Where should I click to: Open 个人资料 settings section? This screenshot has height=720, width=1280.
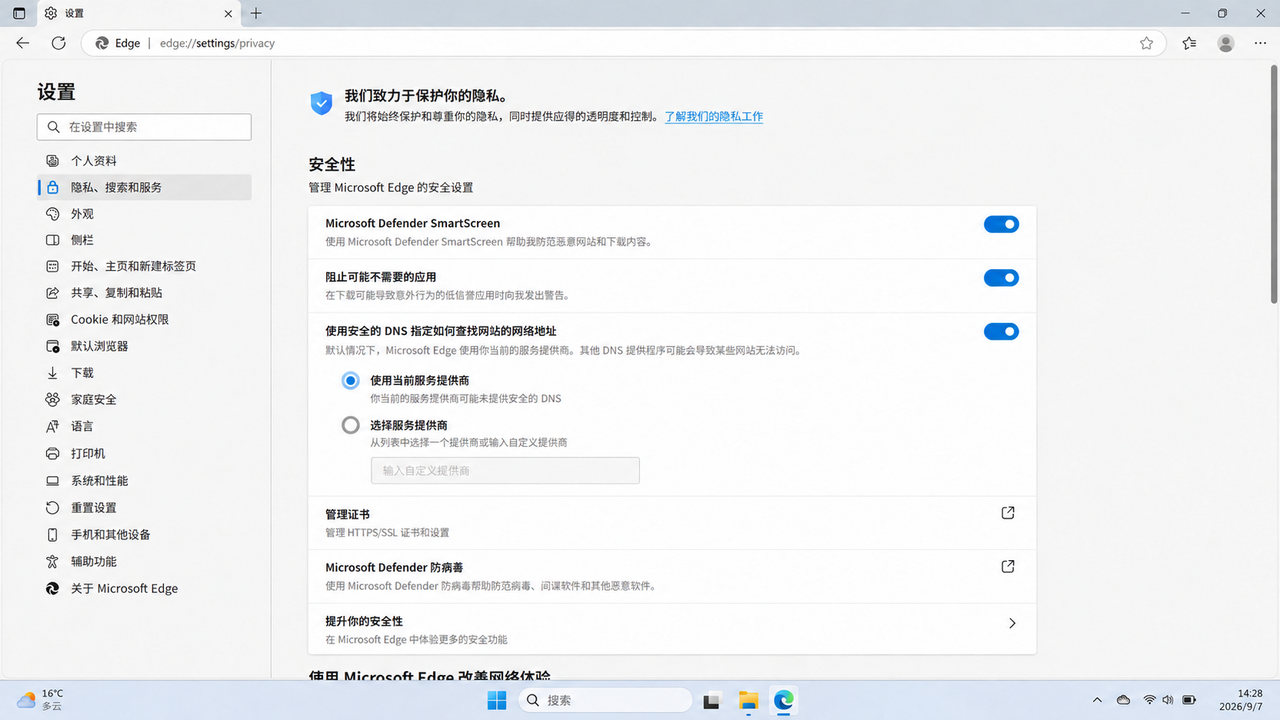144,161
